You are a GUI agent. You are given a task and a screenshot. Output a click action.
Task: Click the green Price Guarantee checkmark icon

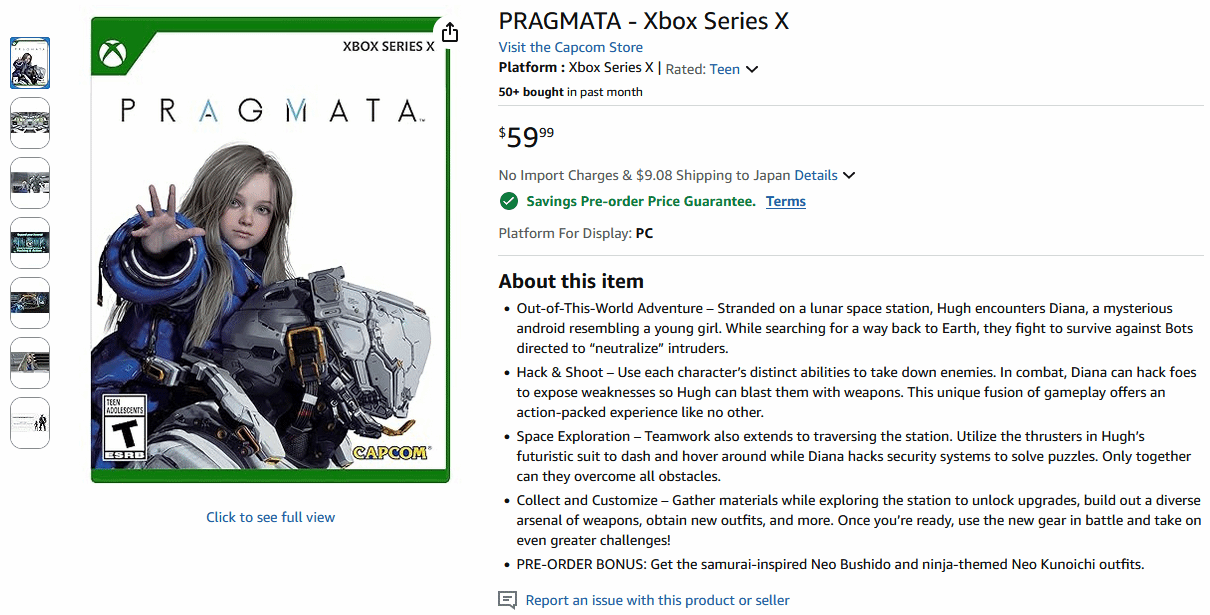[509, 201]
